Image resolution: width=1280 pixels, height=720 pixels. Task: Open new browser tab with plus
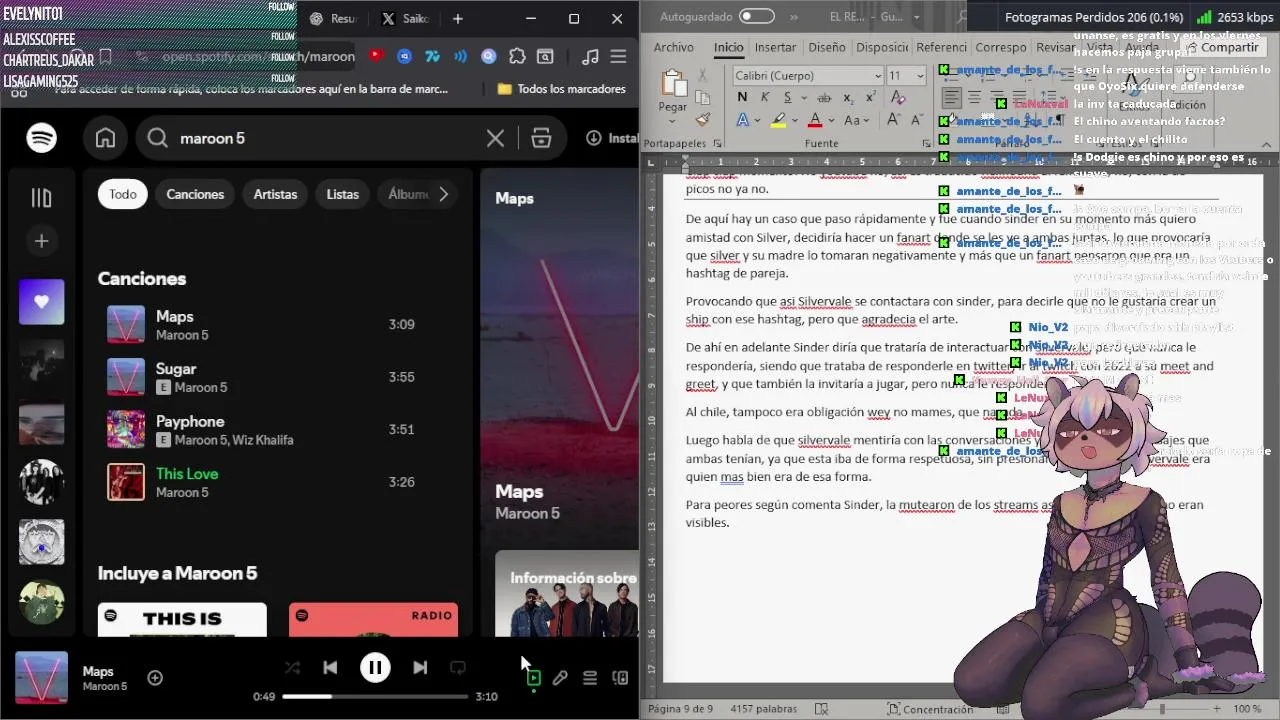457,18
